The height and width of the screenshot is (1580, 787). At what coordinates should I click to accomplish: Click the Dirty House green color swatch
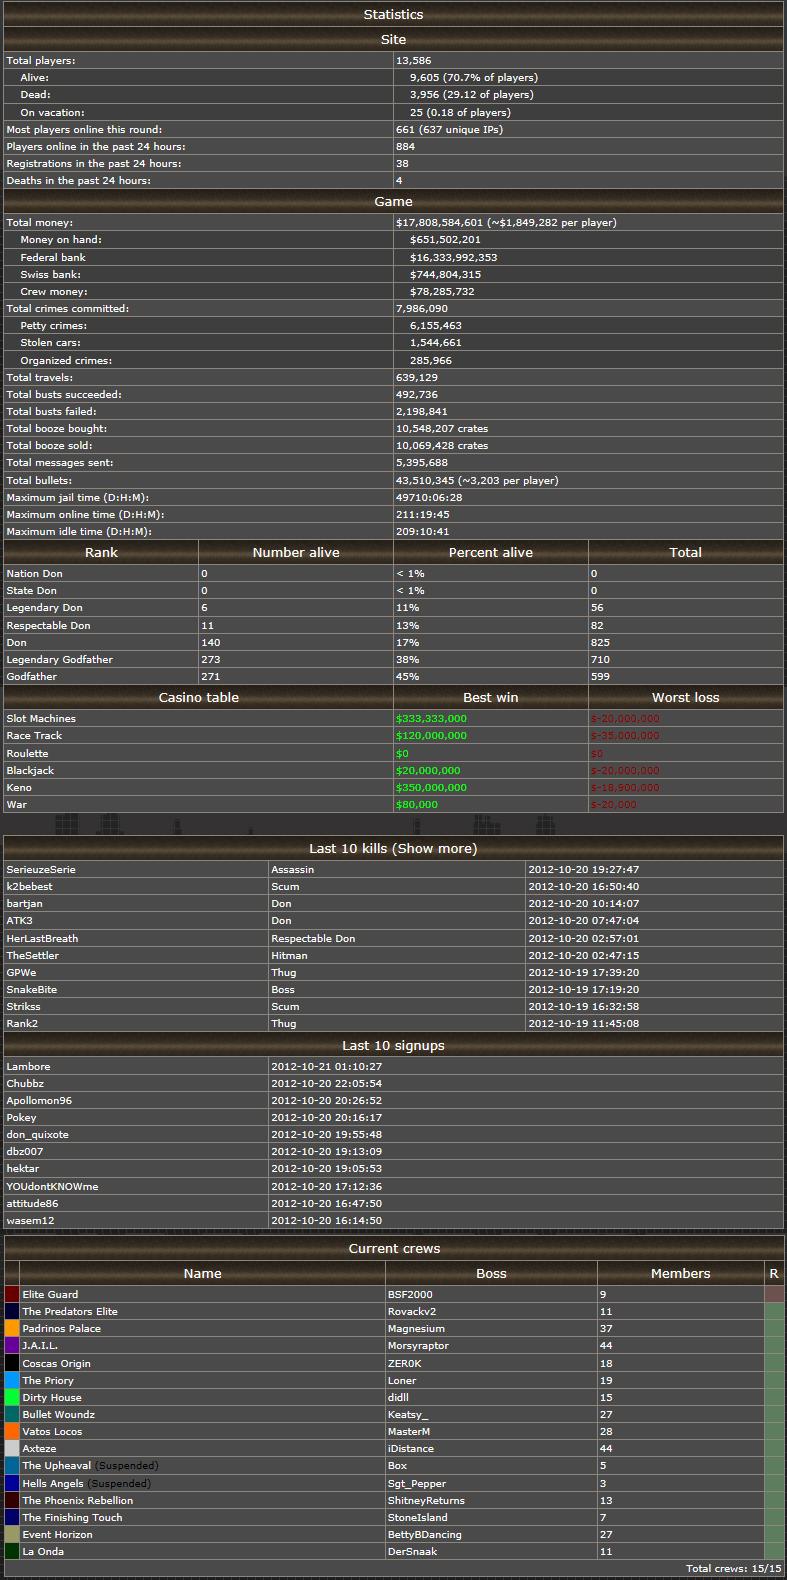point(12,1397)
